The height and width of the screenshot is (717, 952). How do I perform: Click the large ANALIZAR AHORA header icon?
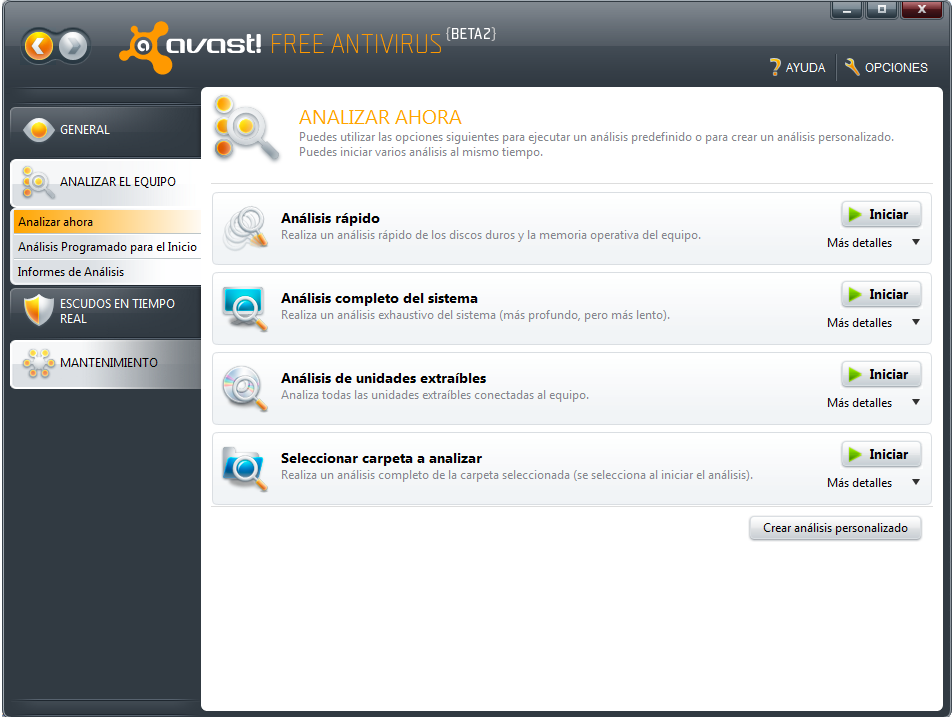pyautogui.click(x=246, y=128)
